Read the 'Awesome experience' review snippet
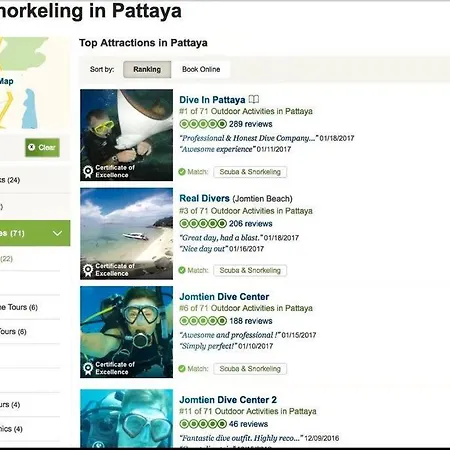The width and height of the screenshot is (450, 450). tap(218, 149)
